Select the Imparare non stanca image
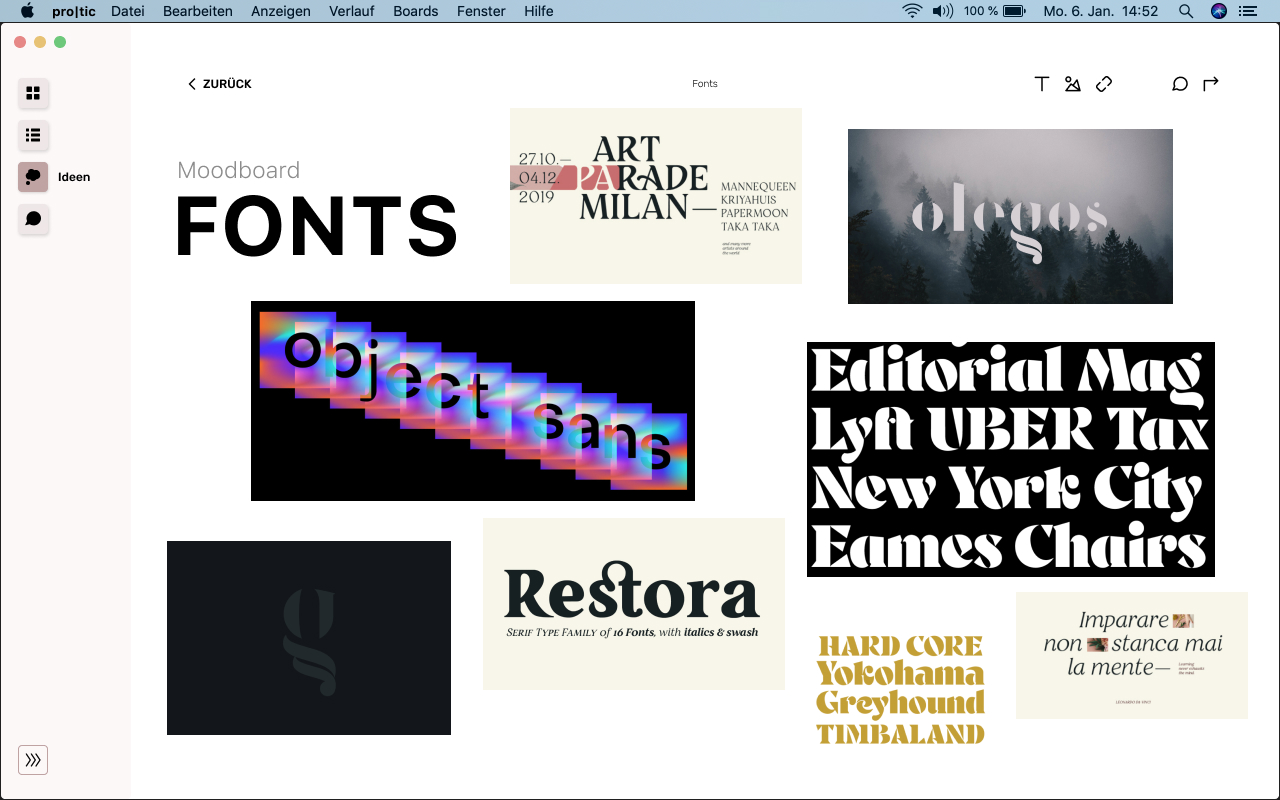Viewport: 1280px width, 800px height. (1132, 655)
